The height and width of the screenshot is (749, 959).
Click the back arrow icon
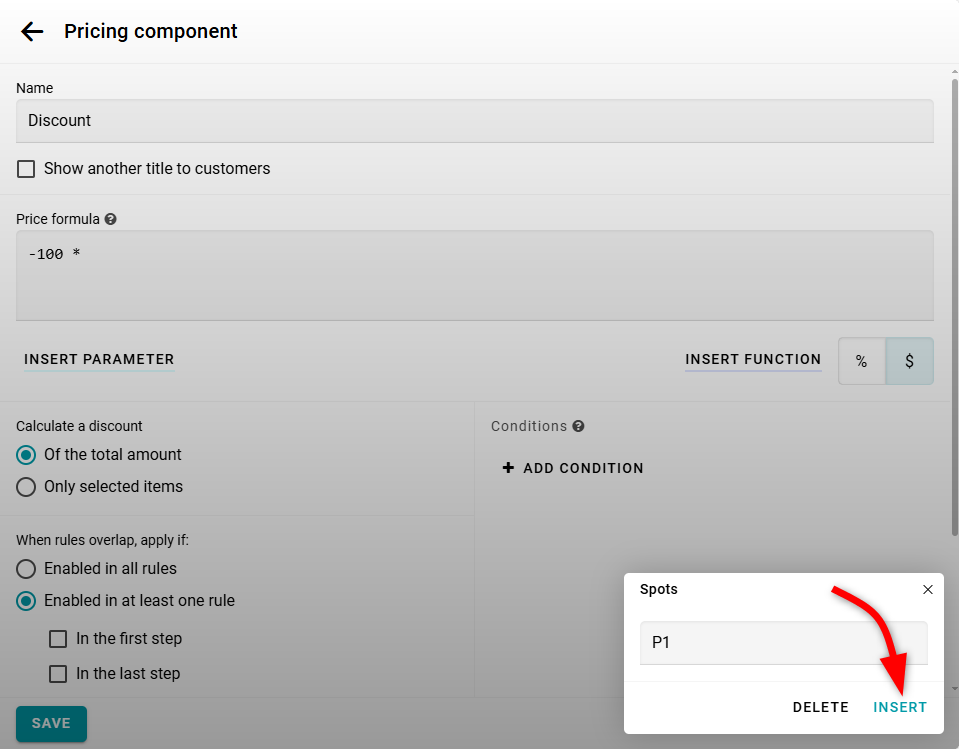click(x=32, y=32)
